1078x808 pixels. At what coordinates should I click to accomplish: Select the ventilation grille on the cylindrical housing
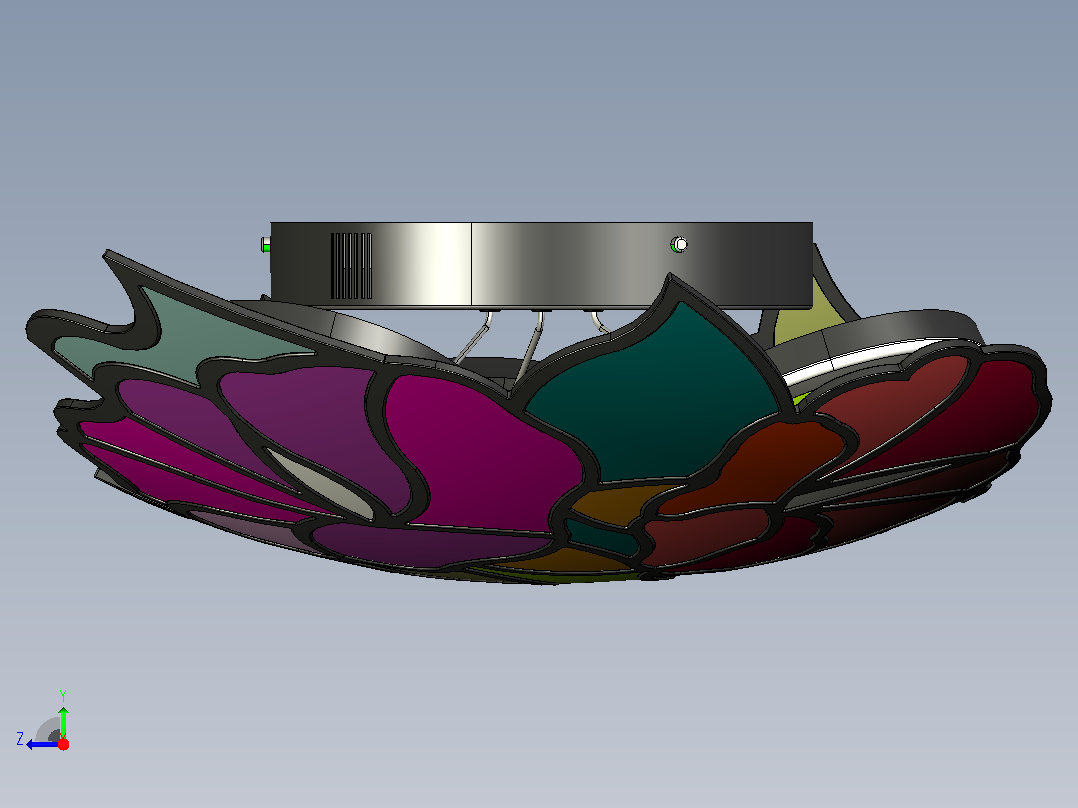tap(351, 265)
